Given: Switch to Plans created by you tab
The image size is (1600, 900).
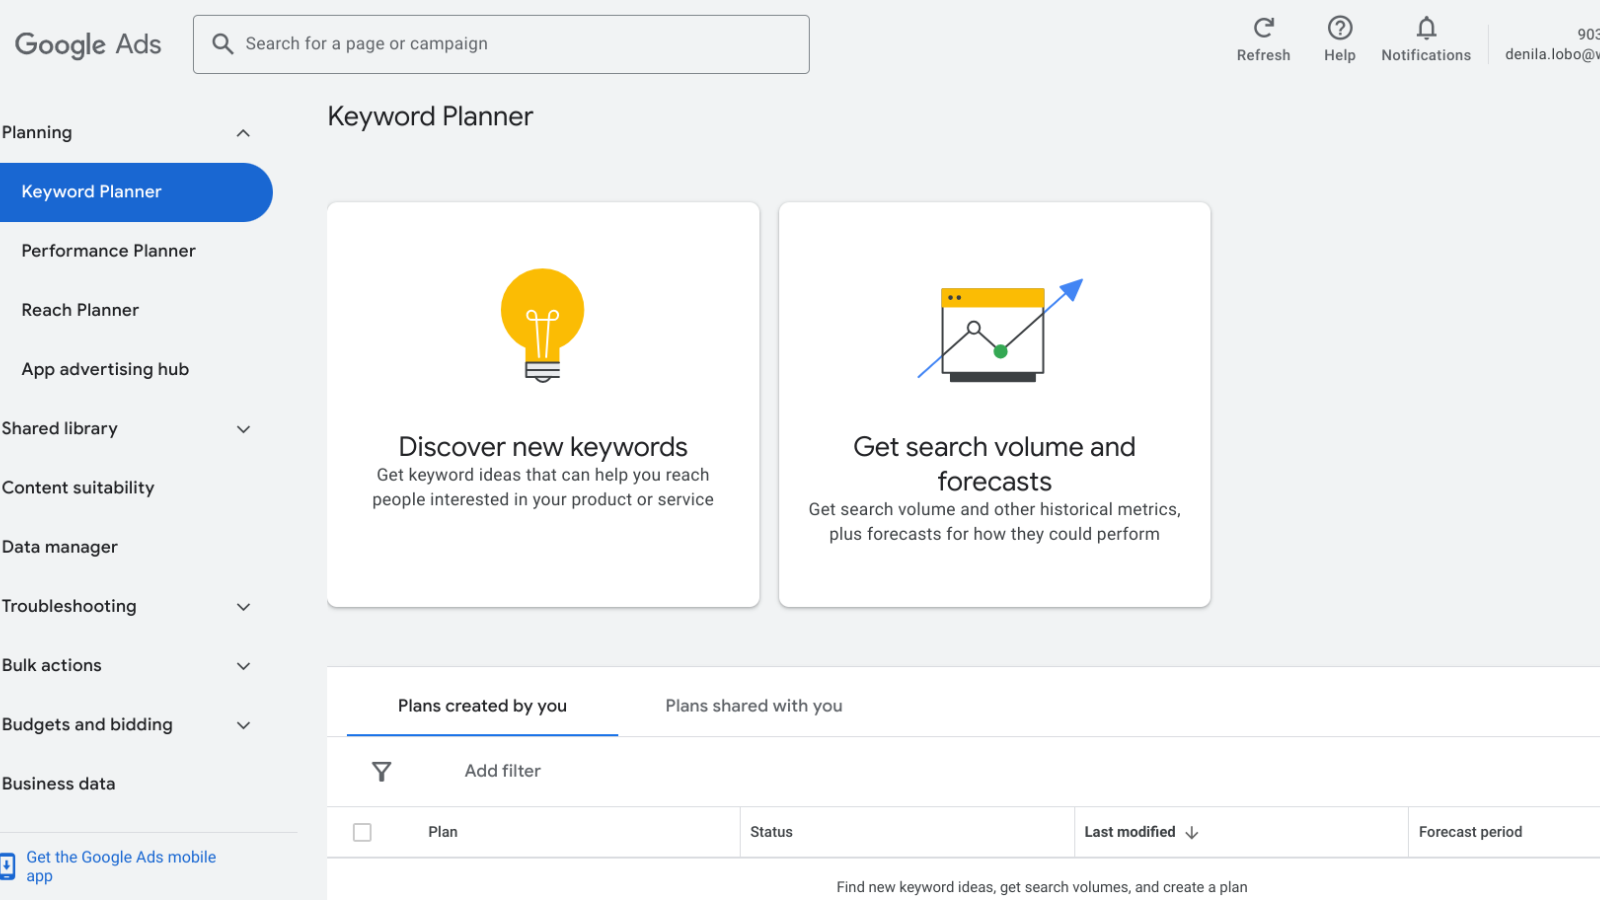Looking at the screenshot, I should pos(482,706).
